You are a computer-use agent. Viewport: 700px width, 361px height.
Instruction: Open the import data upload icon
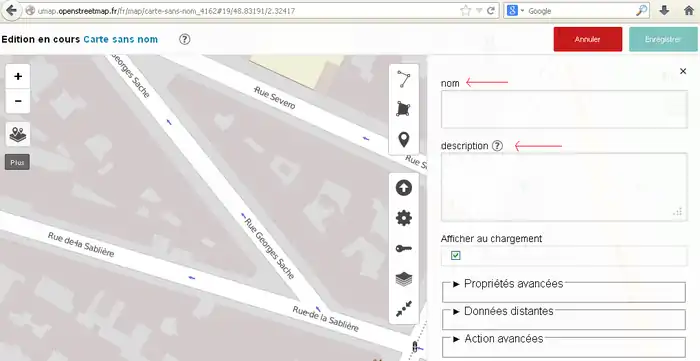(404, 188)
